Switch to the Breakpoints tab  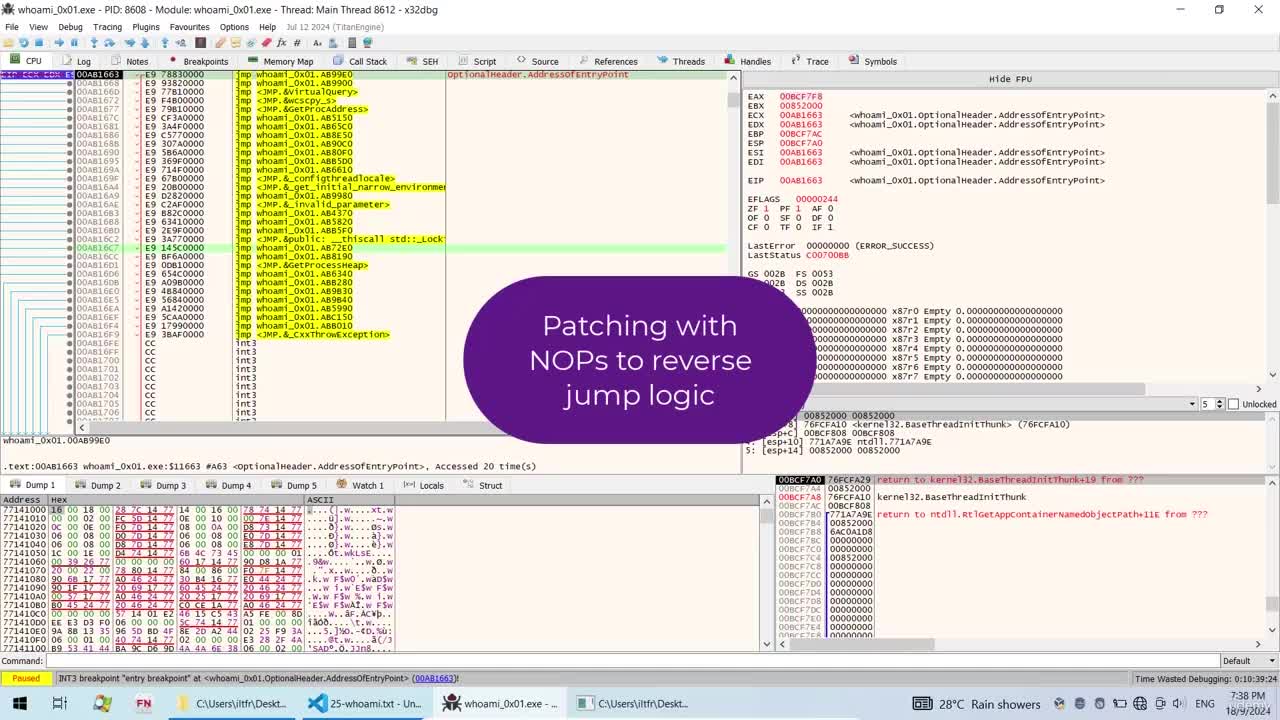pos(198,61)
